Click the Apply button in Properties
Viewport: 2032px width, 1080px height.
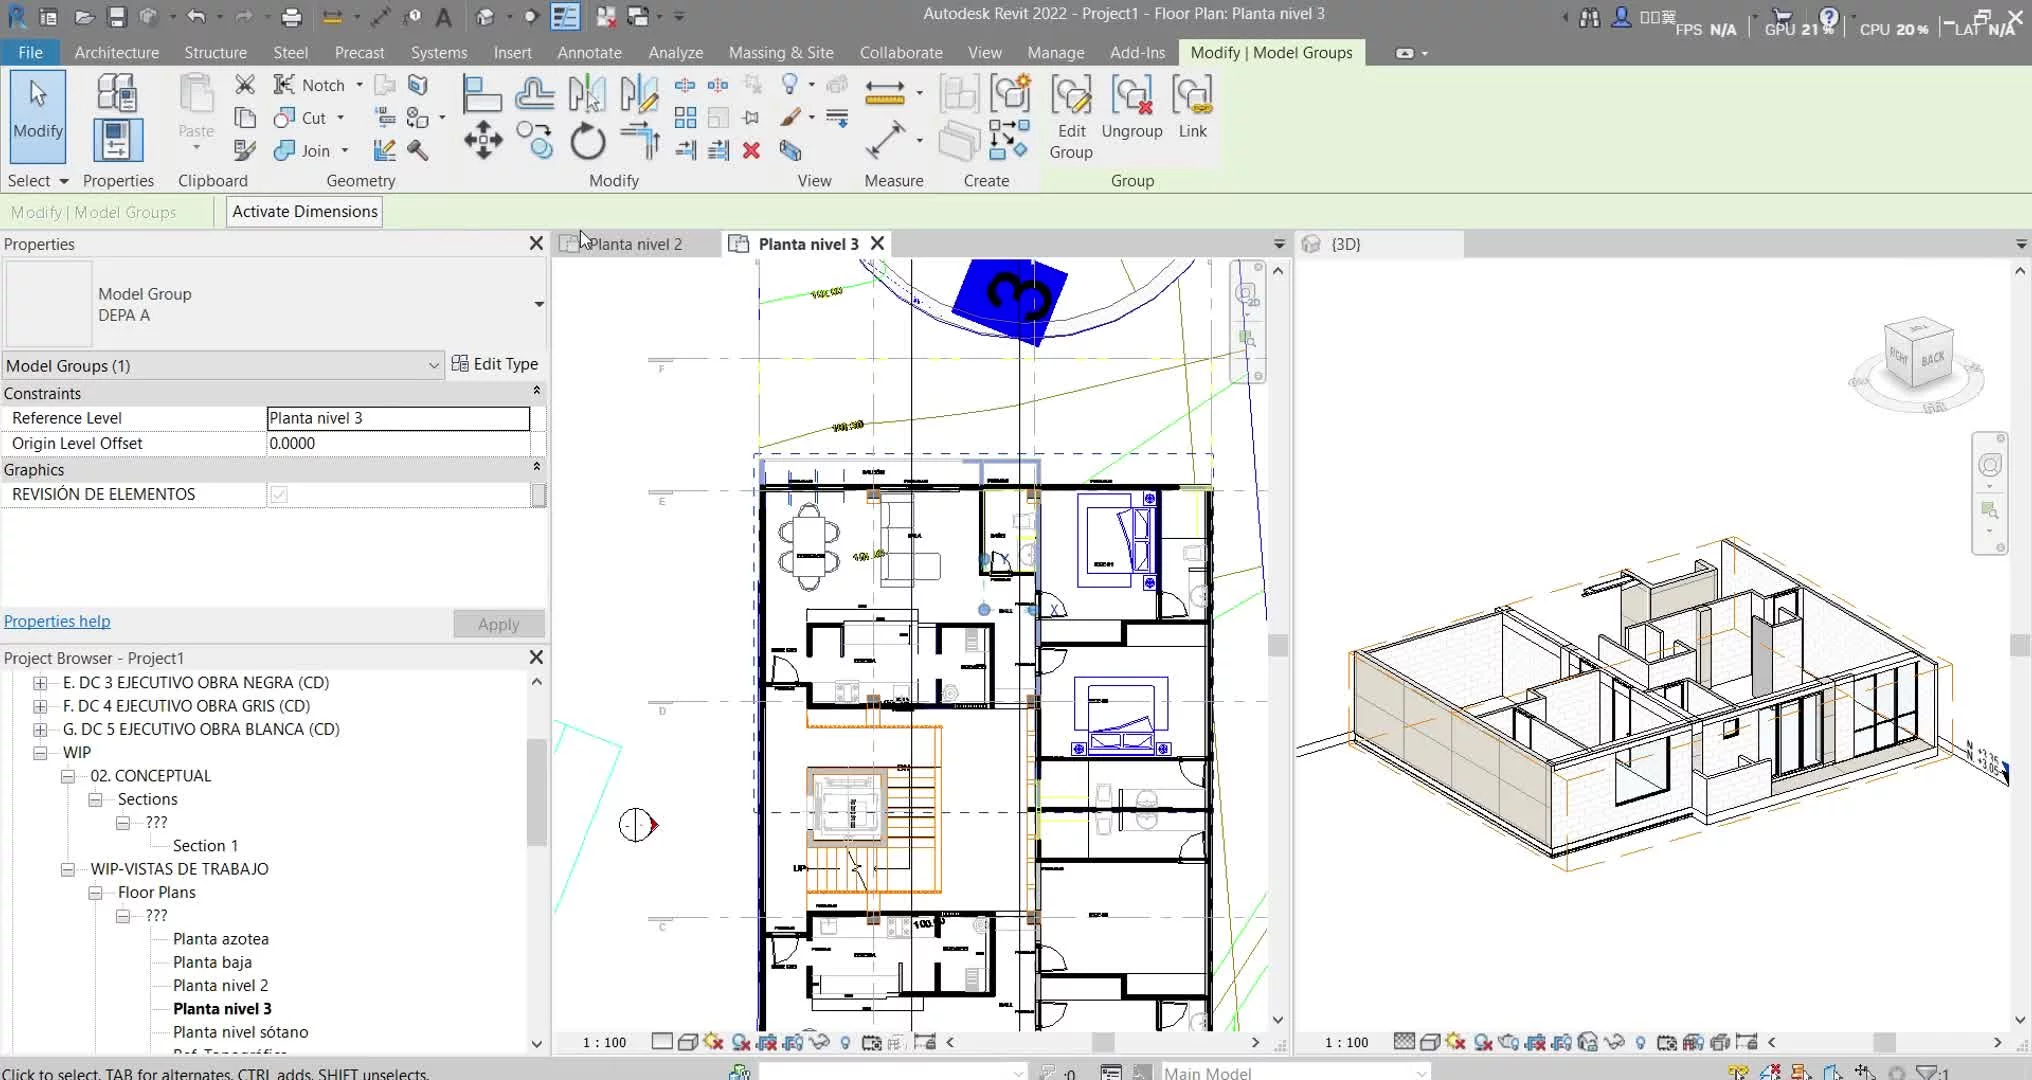498,624
